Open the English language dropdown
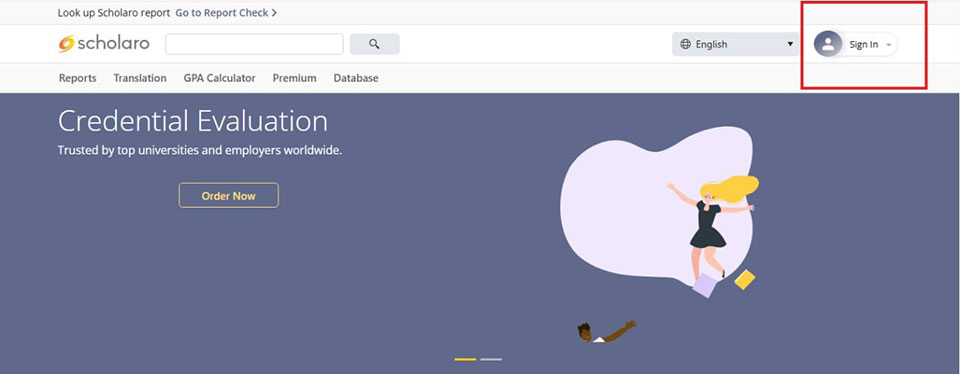The height and width of the screenshot is (374, 960). [735, 44]
